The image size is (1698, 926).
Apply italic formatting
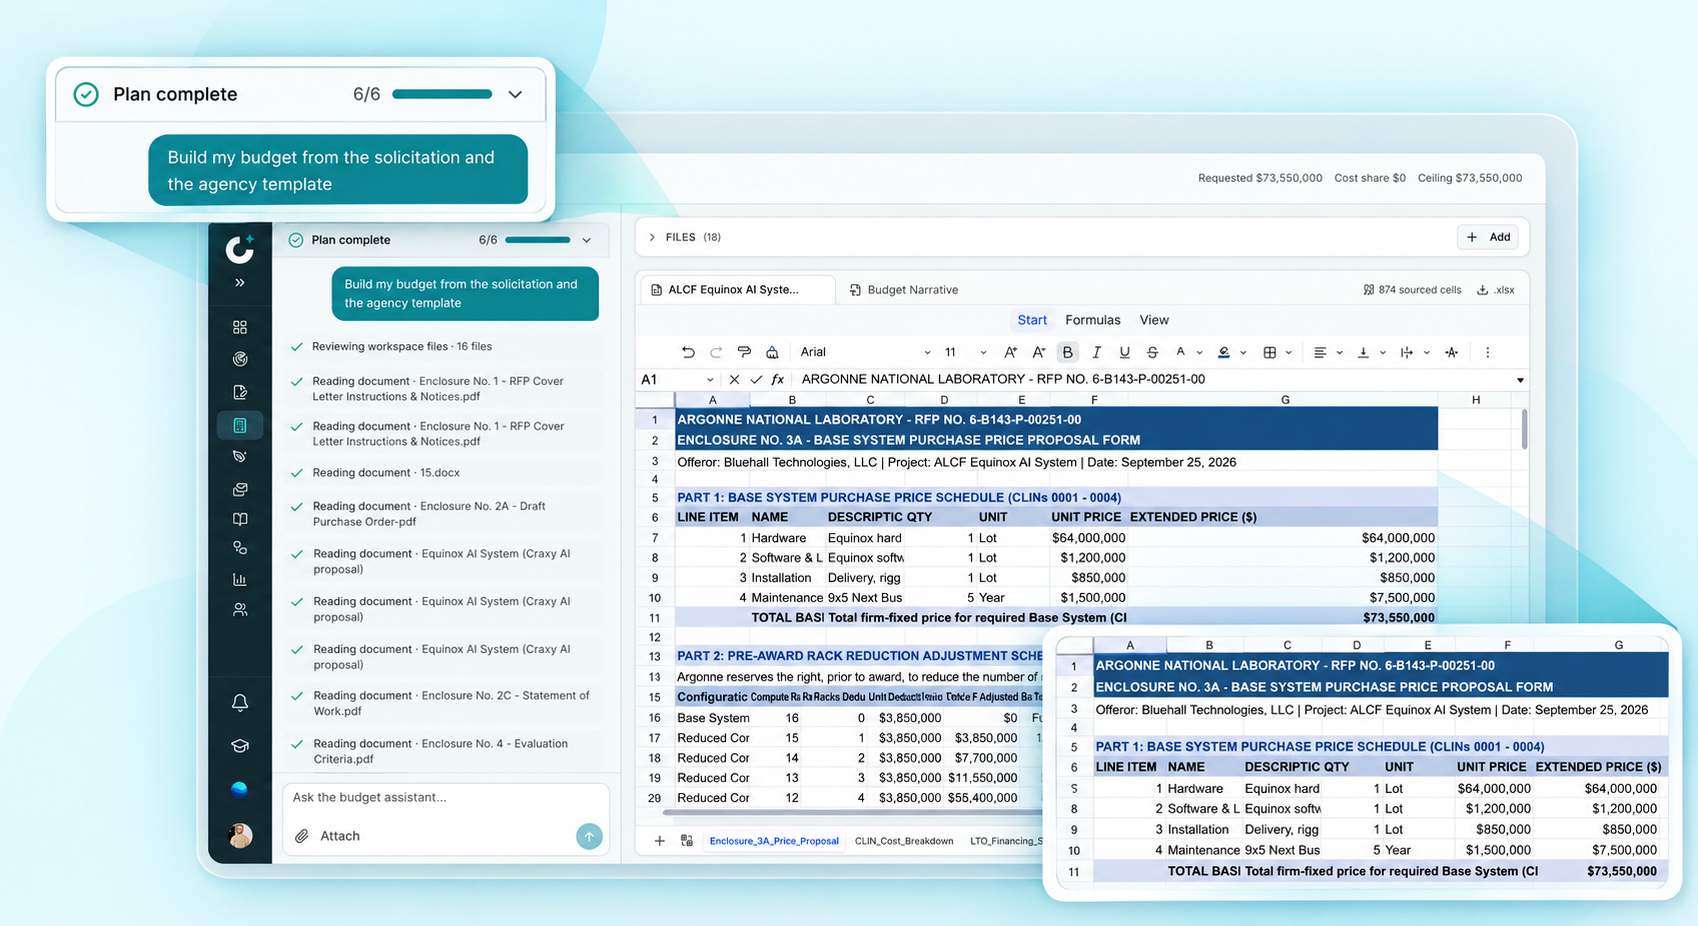pos(1097,352)
